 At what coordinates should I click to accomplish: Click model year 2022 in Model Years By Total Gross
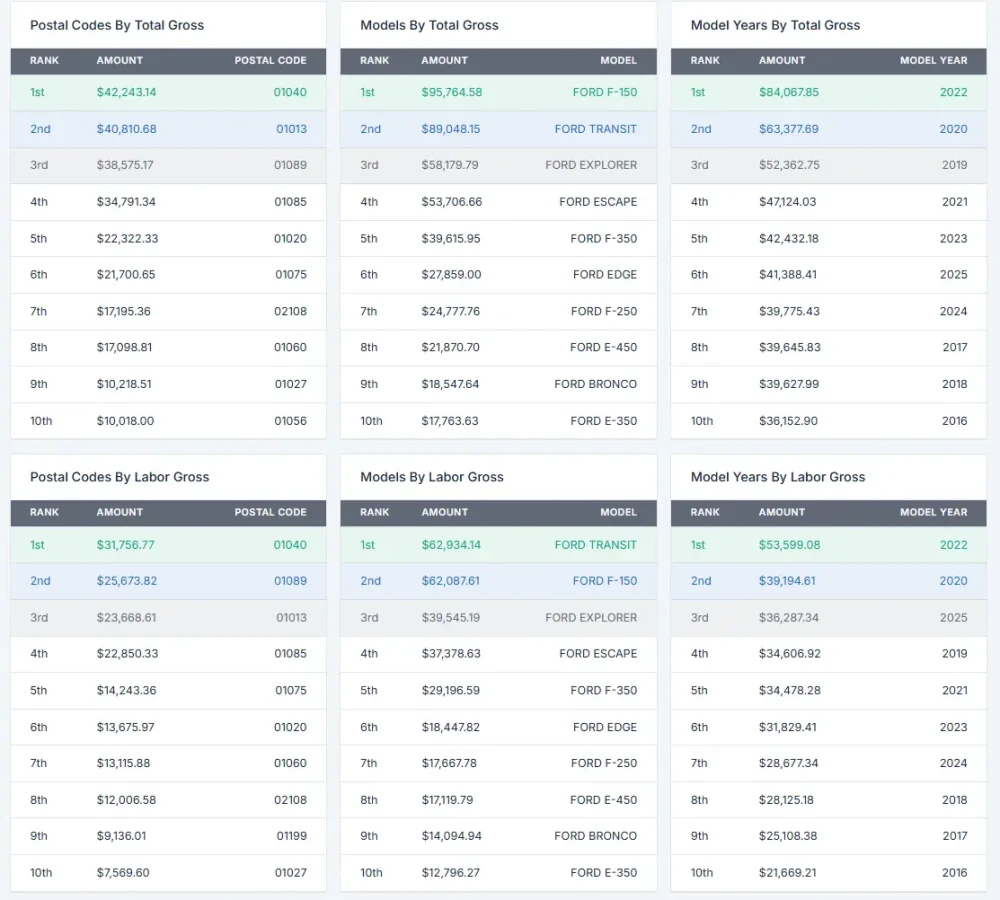[x=953, y=92]
